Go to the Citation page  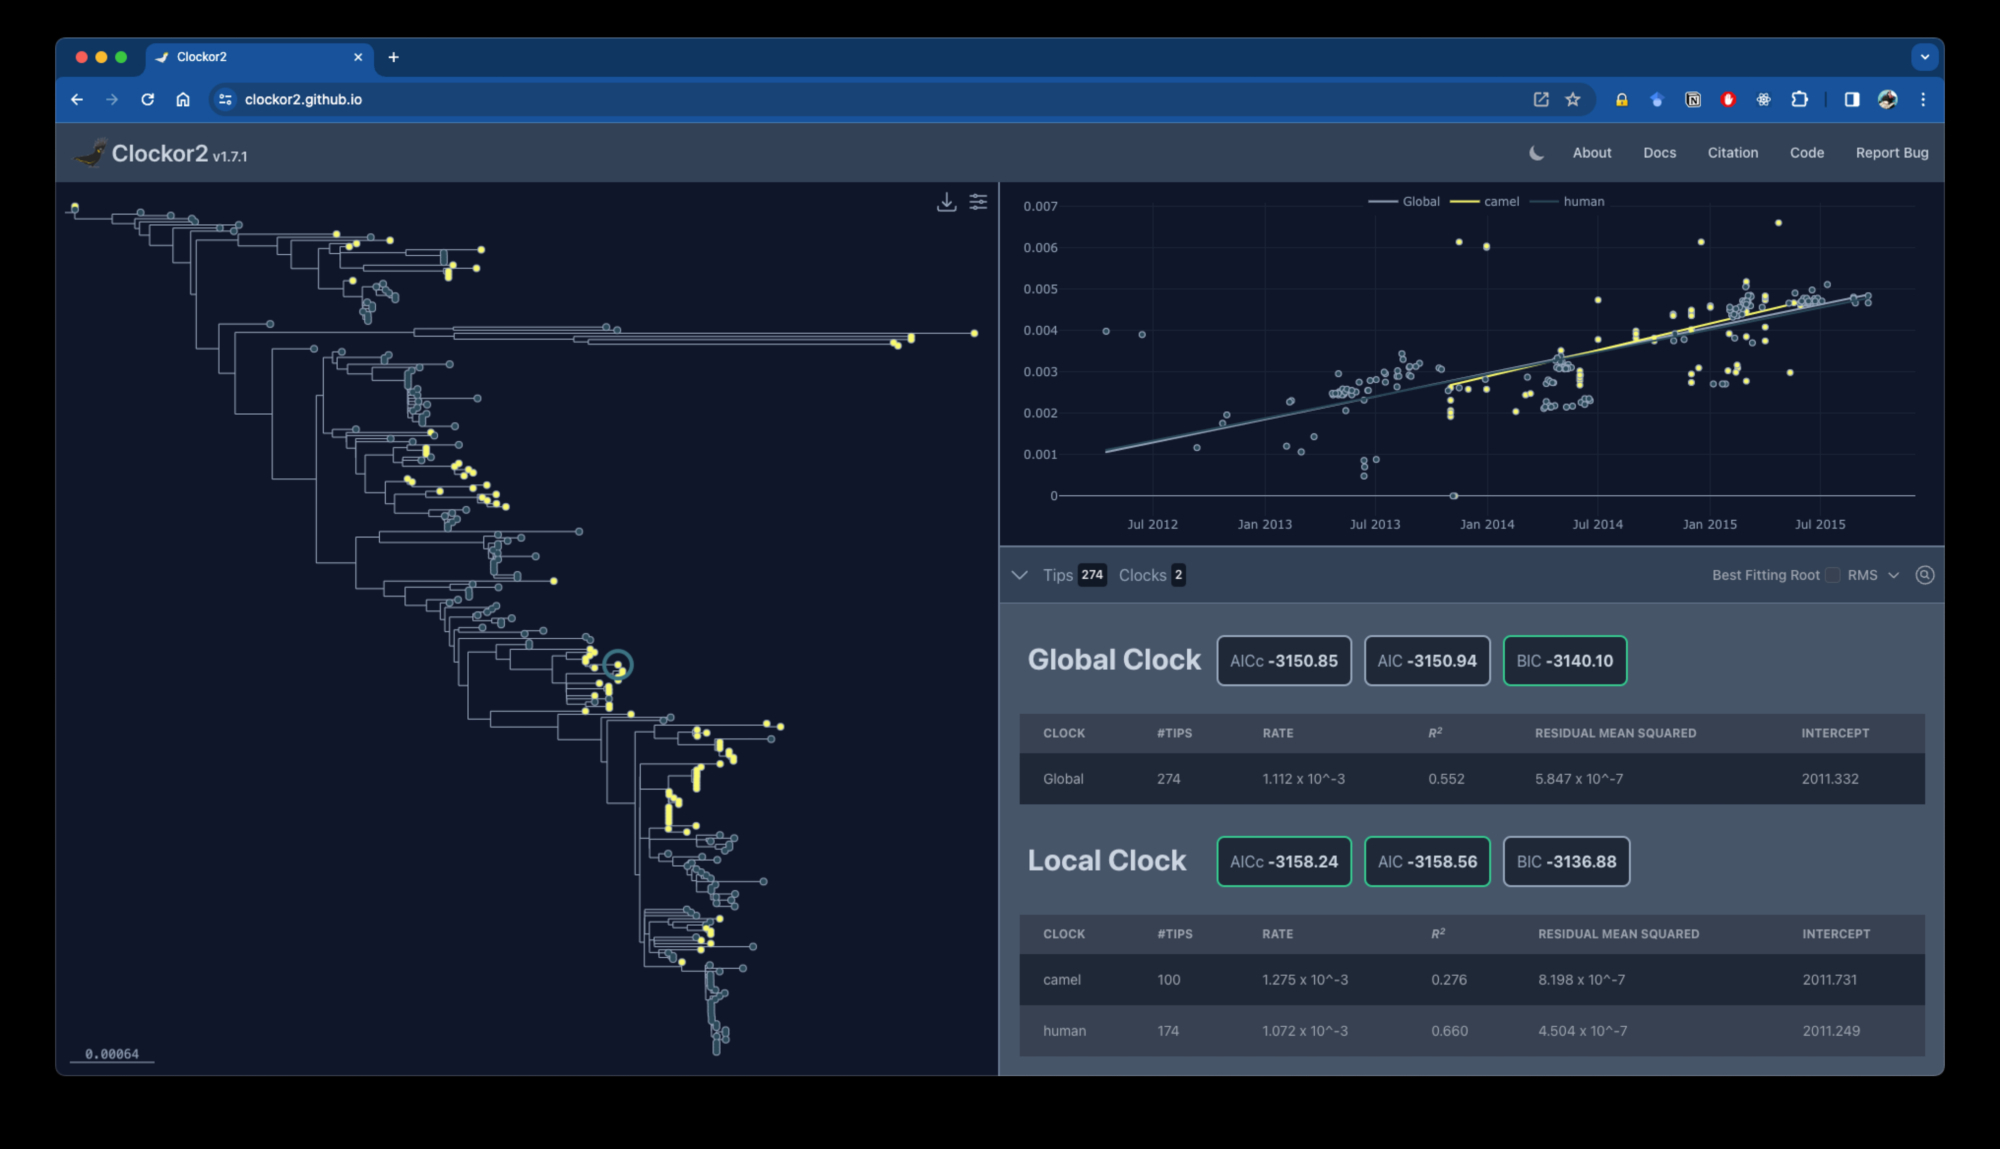click(1732, 153)
